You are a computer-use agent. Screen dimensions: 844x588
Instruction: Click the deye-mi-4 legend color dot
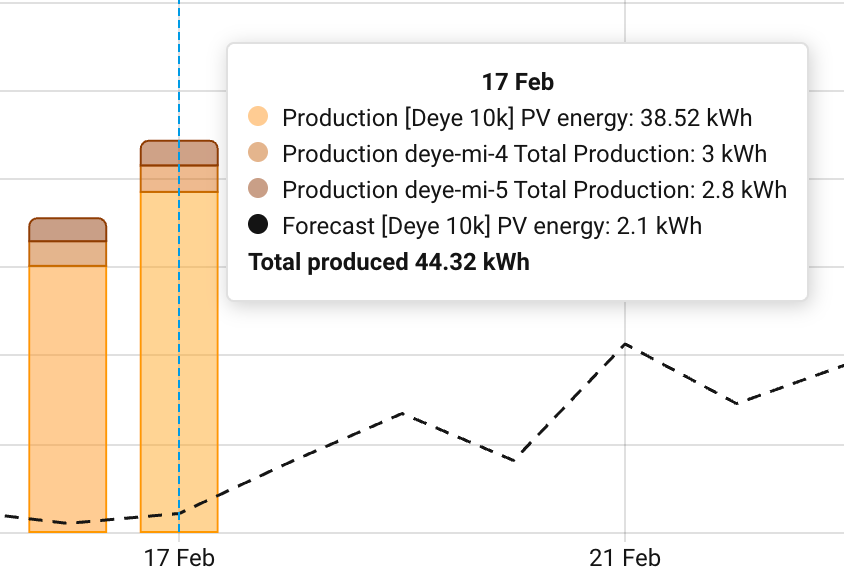click(258, 154)
